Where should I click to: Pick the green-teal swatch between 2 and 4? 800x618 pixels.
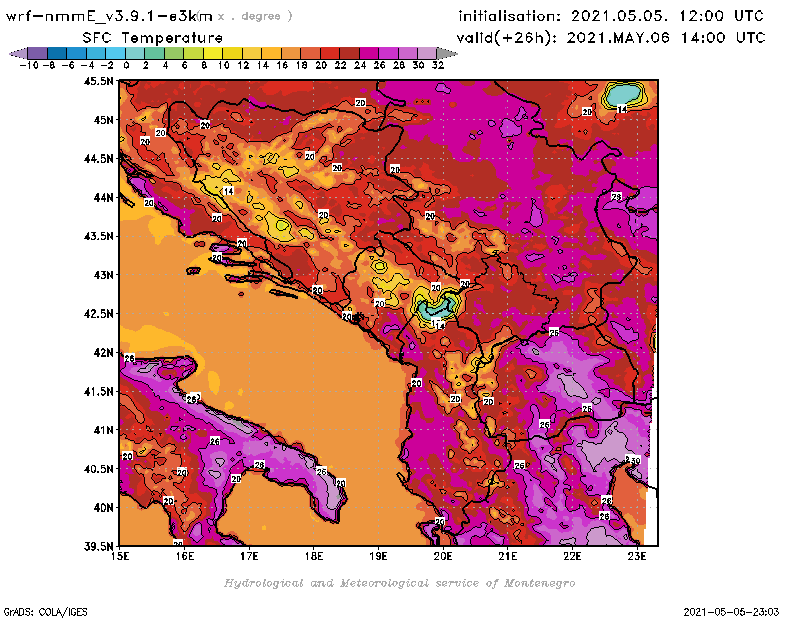[x=154, y=53]
